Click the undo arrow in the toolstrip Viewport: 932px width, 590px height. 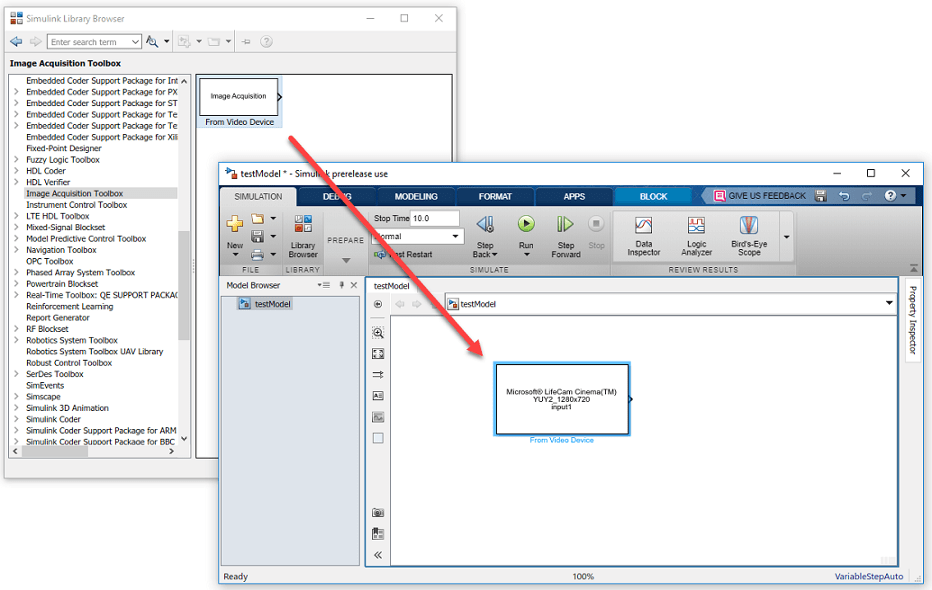point(844,196)
